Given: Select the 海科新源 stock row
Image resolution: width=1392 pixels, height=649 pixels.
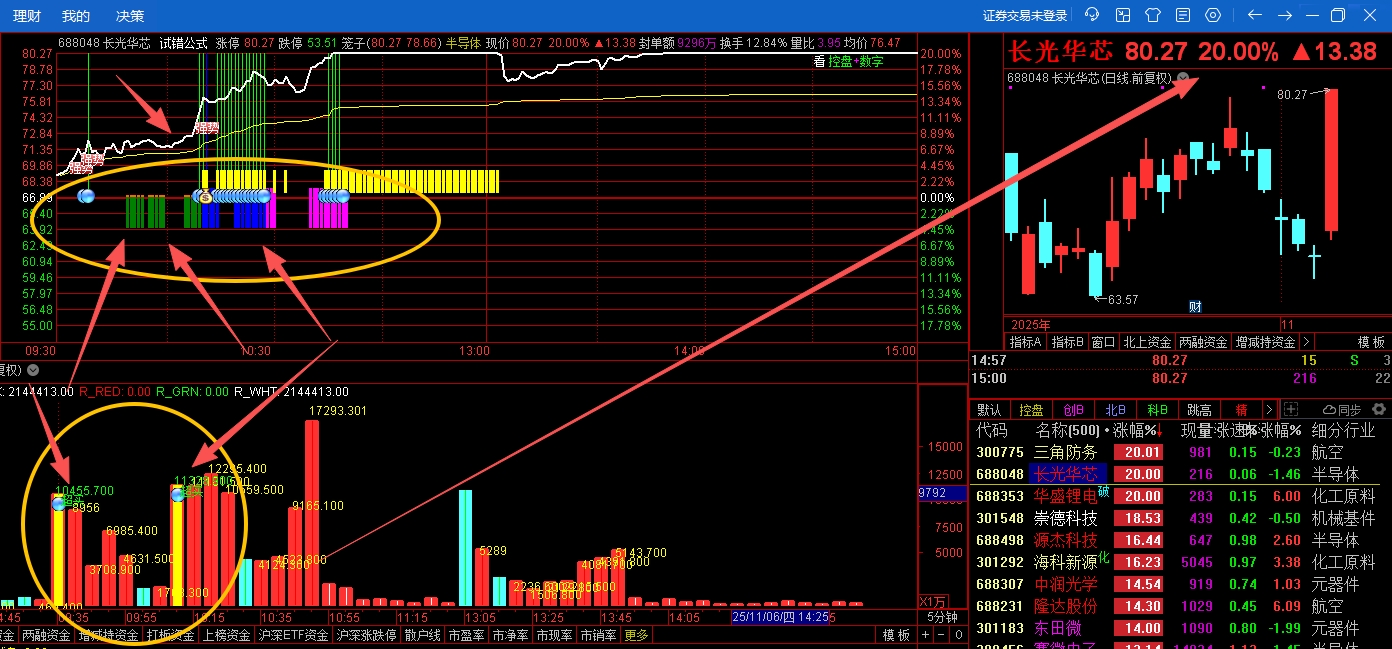Looking at the screenshot, I should tap(1180, 562).
